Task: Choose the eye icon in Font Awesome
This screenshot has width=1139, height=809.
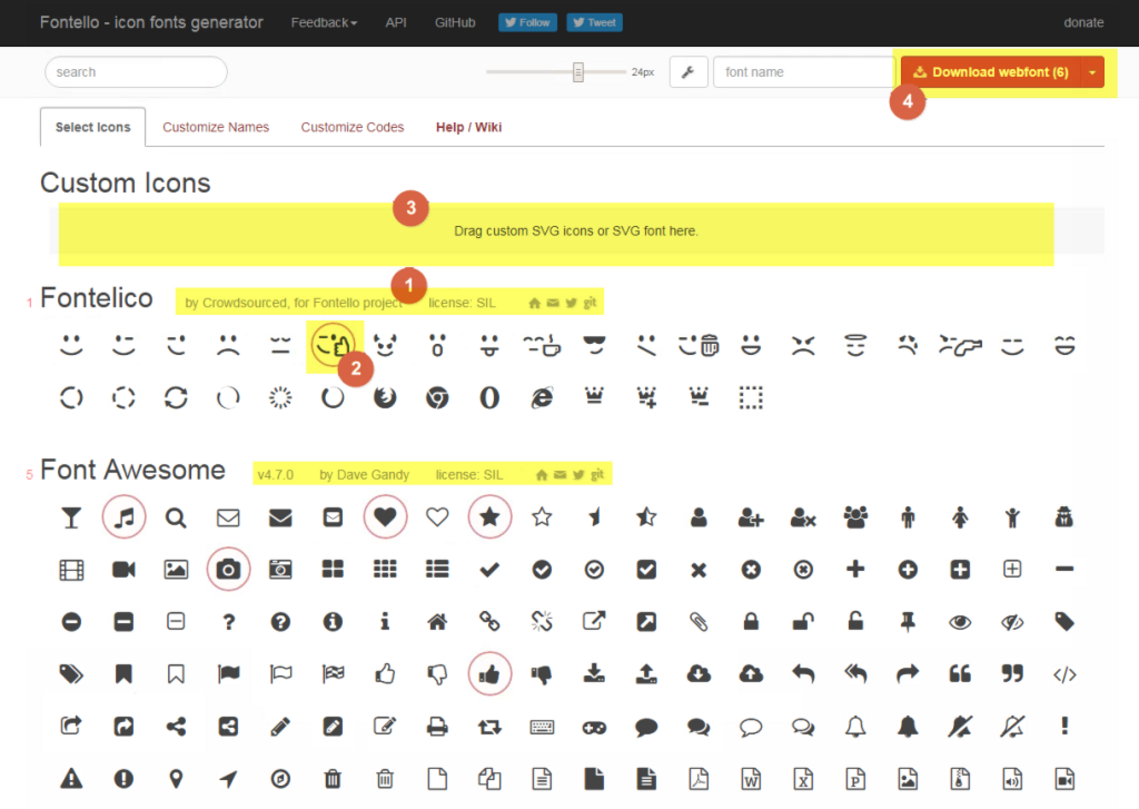Action: pos(960,621)
